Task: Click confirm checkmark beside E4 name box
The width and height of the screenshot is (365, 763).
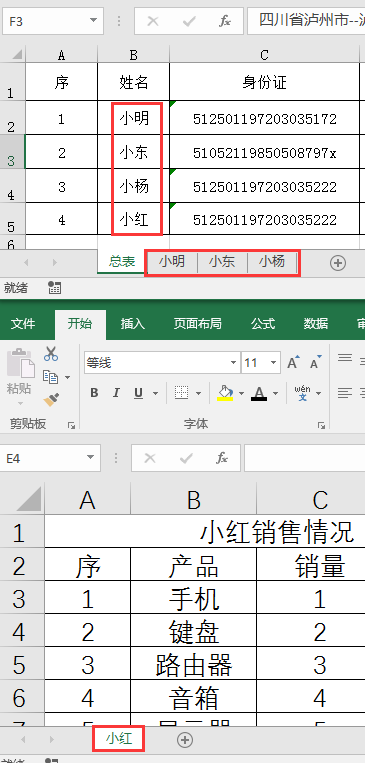Action: pyautogui.click(x=186, y=458)
